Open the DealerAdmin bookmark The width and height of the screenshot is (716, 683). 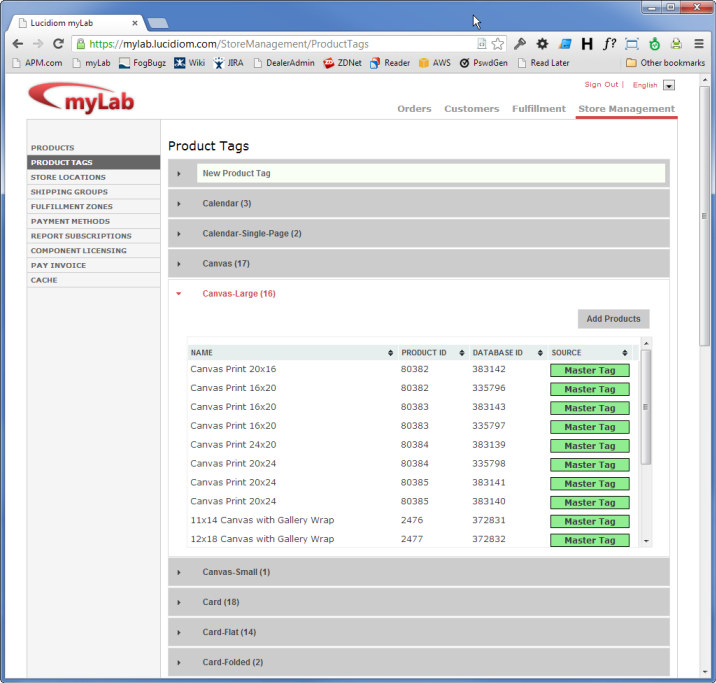point(284,63)
